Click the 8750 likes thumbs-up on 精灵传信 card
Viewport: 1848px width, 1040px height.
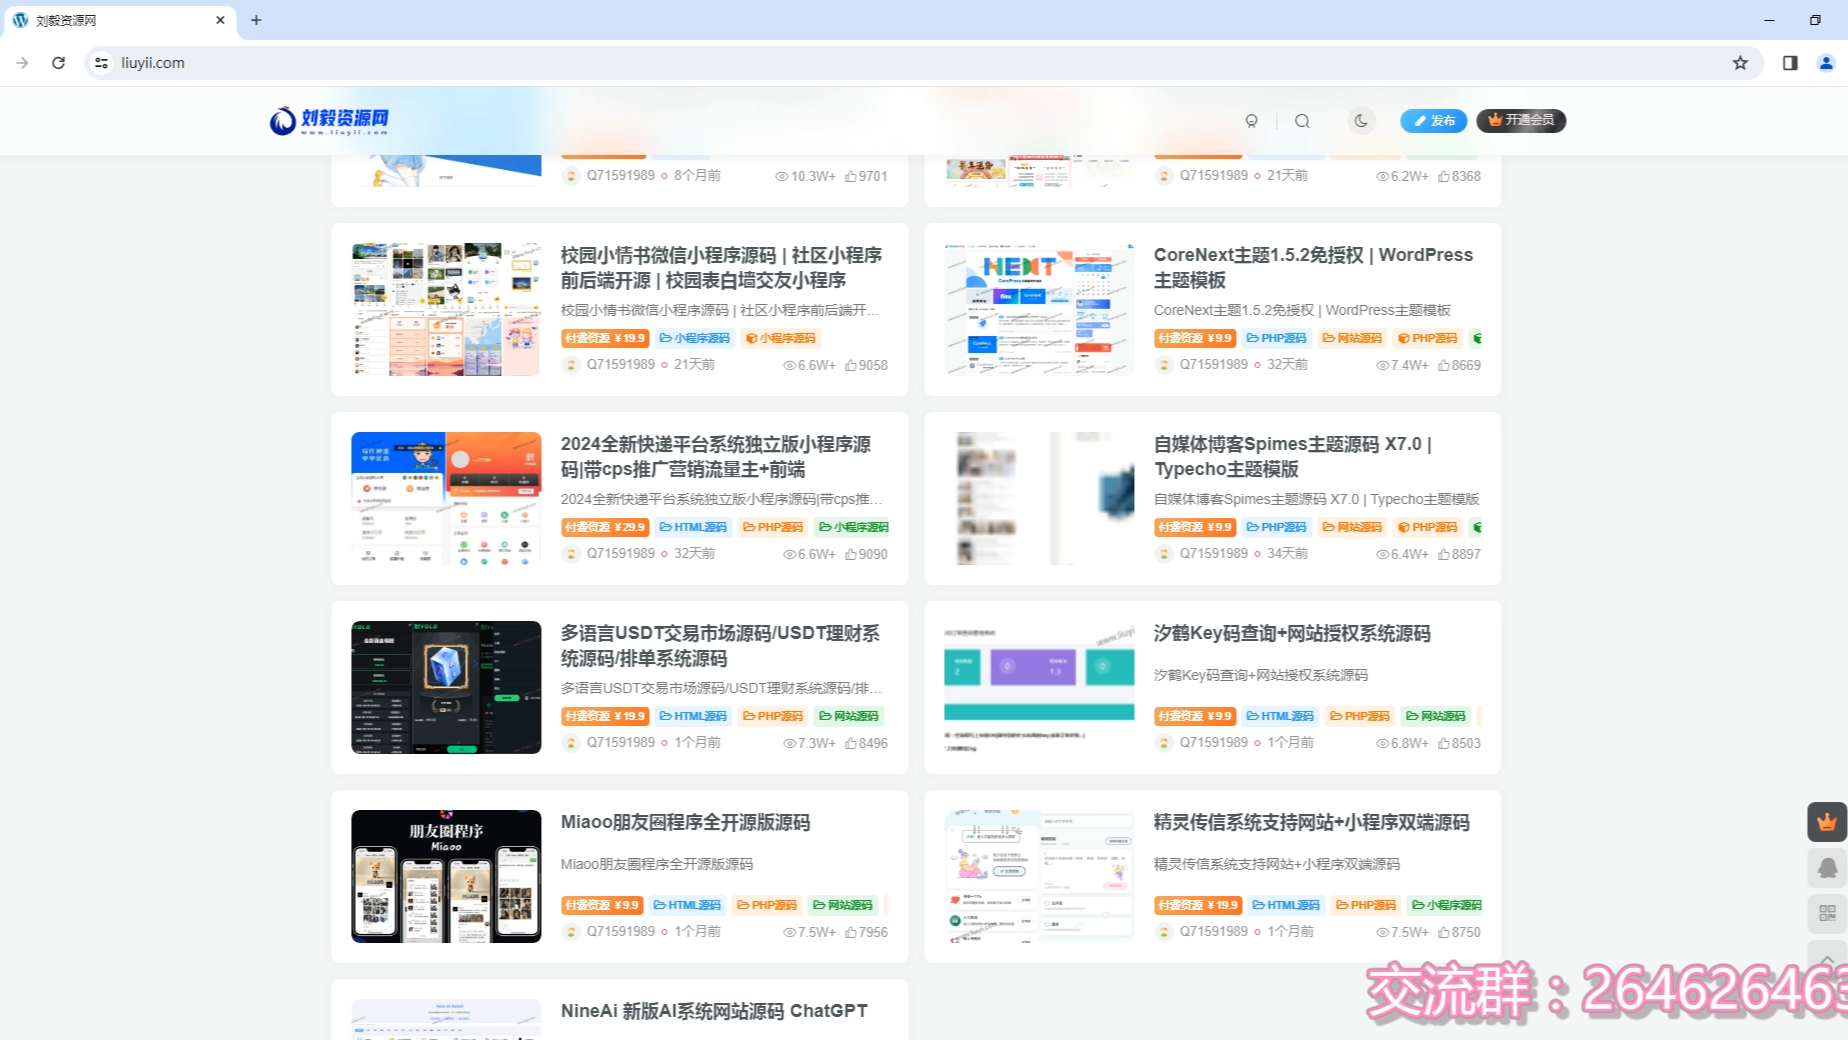pyautogui.click(x=1459, y=932)
